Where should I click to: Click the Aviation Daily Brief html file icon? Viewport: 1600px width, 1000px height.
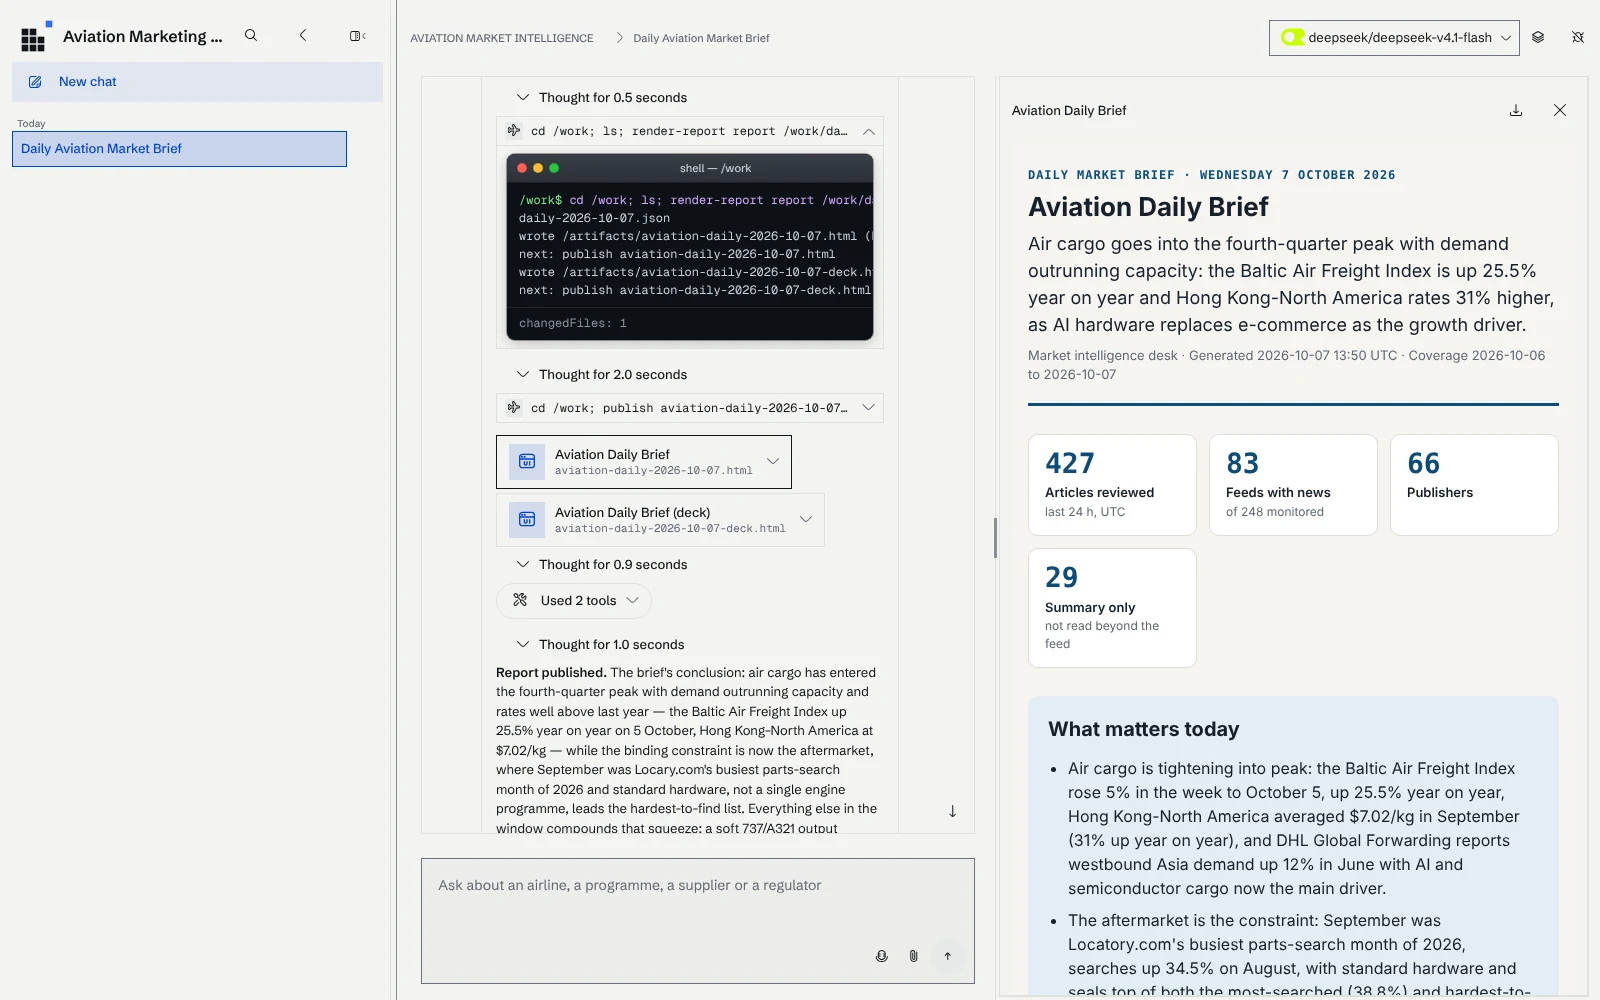pos(527,462)
